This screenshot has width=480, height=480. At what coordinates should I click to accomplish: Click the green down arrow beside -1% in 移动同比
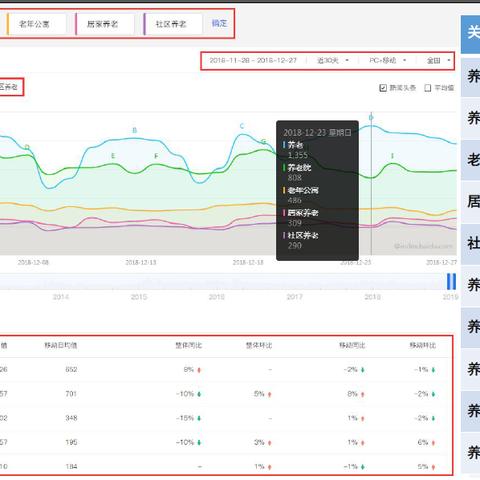click(363, 467)
